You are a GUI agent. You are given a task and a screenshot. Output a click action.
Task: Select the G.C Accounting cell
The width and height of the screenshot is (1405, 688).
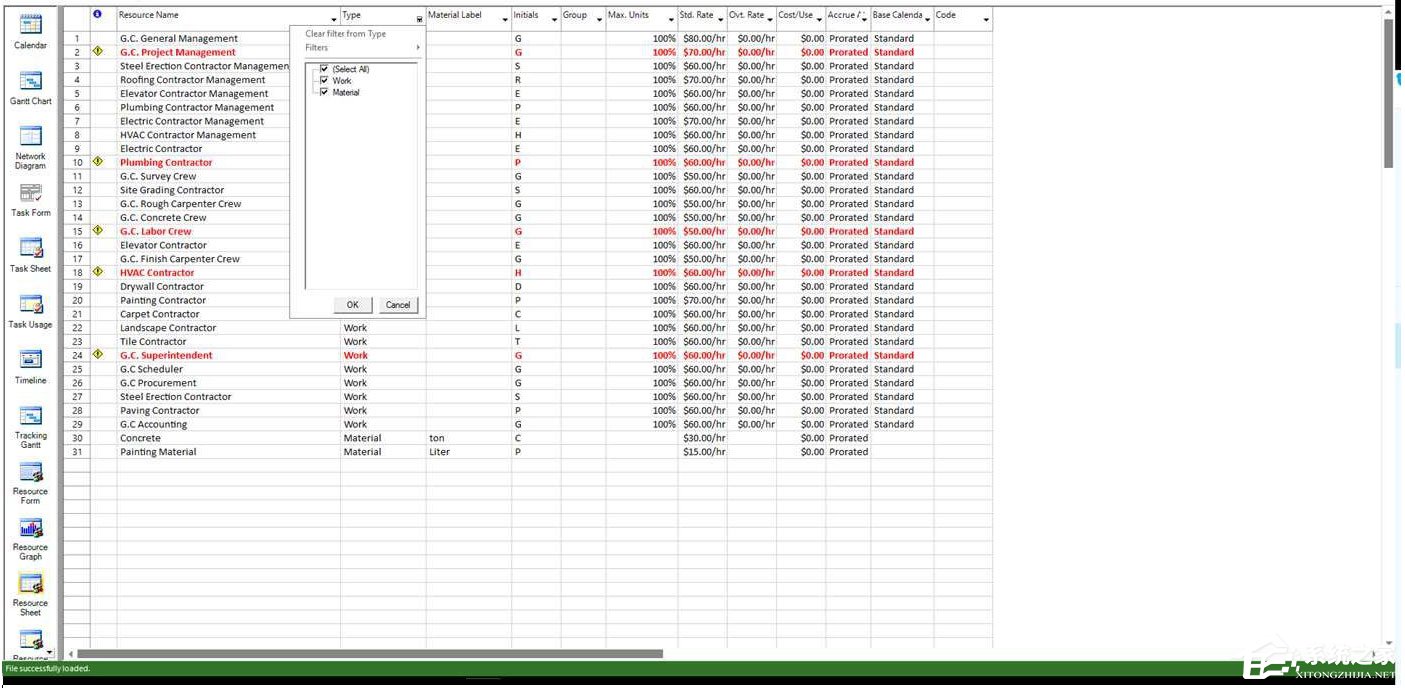(228, 424)
